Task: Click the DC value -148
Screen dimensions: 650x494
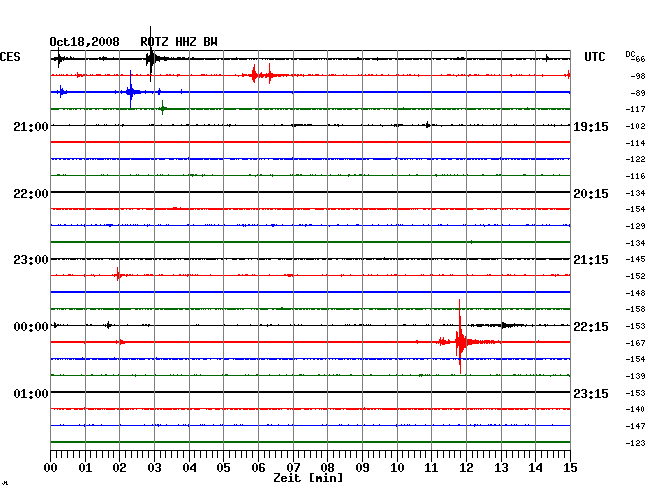Action: (635, 293)
